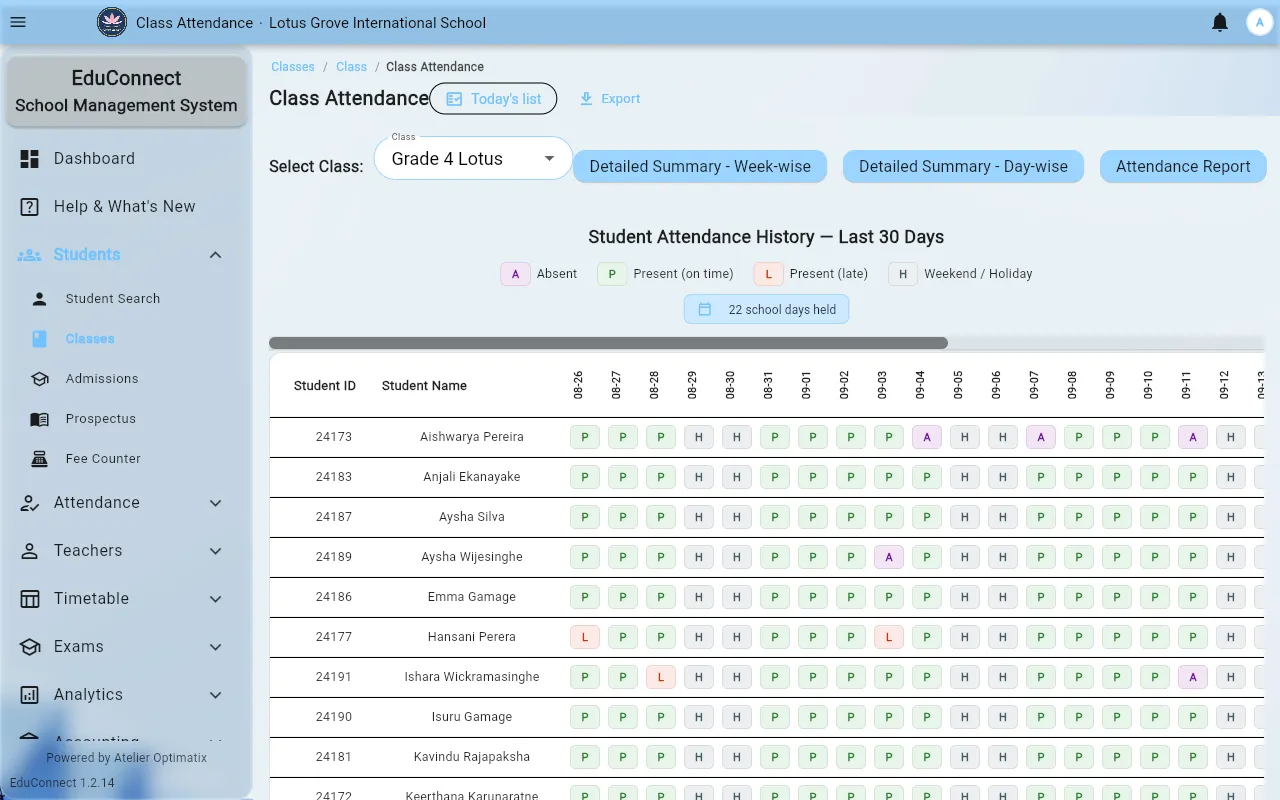Click the Today's list button
Image resolution: width=1280 pixels, height=800 pixels.
(493, 99)
